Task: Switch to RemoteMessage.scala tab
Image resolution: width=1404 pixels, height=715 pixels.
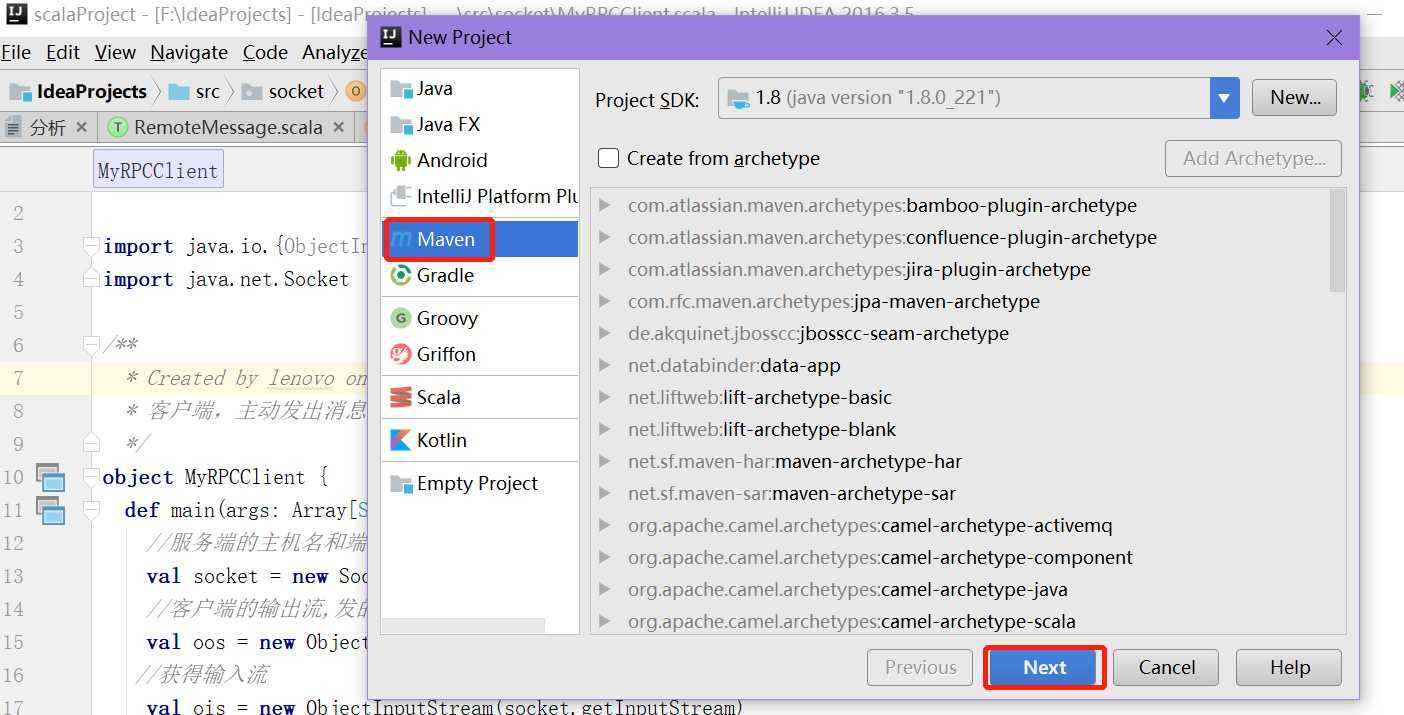Action: 228,127
